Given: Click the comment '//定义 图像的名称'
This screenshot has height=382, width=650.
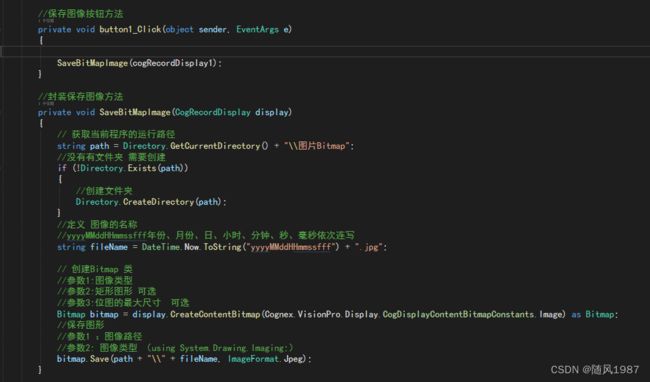Looking at the screenshot, I should (x=97, y=225).
